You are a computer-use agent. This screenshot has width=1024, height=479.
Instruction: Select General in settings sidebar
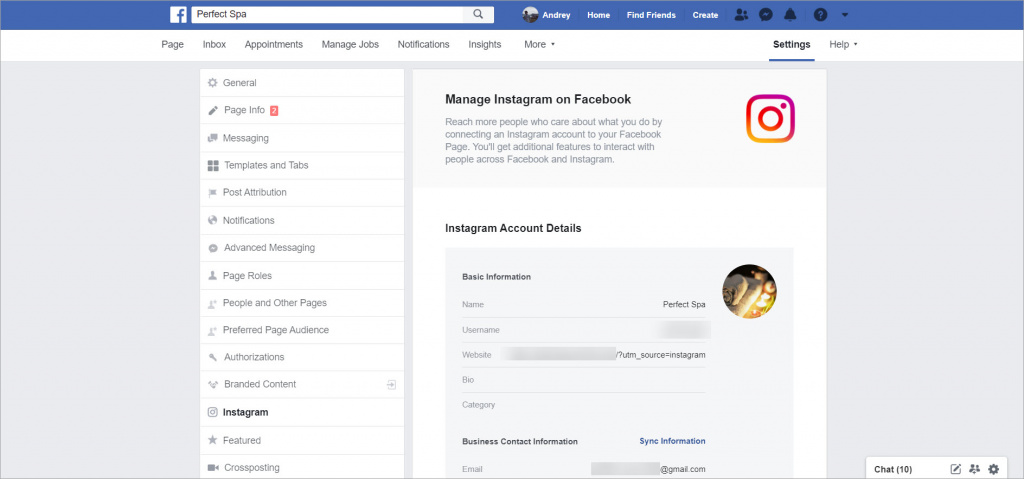(x=302, y=83)
